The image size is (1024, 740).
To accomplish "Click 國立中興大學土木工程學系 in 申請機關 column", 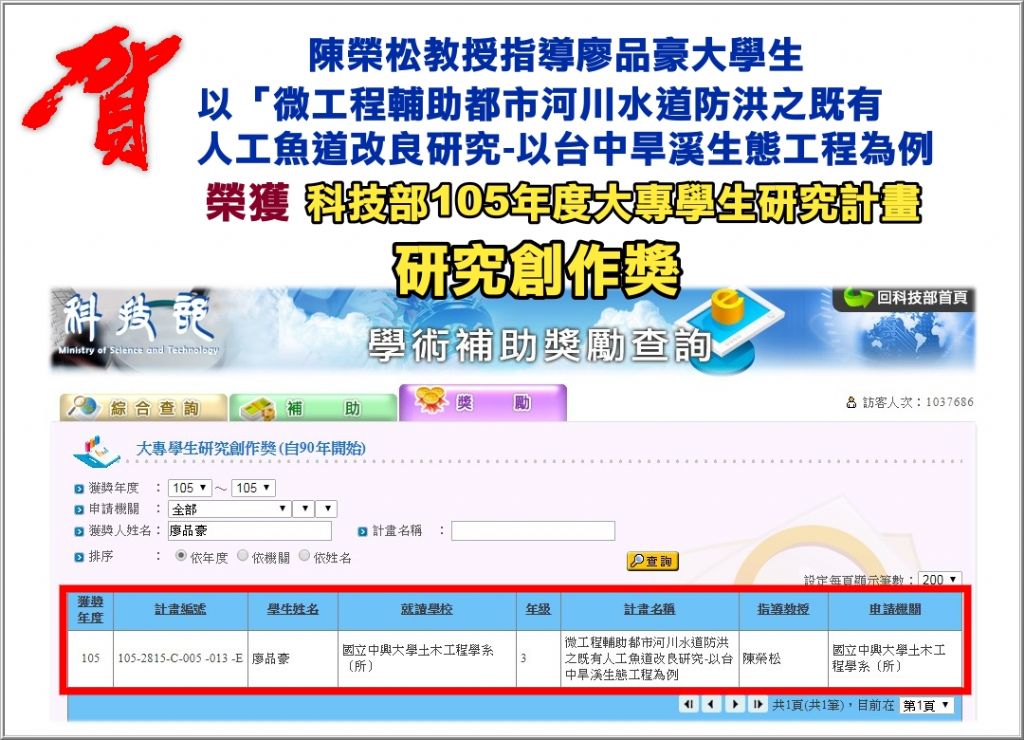I will point(889,658).
